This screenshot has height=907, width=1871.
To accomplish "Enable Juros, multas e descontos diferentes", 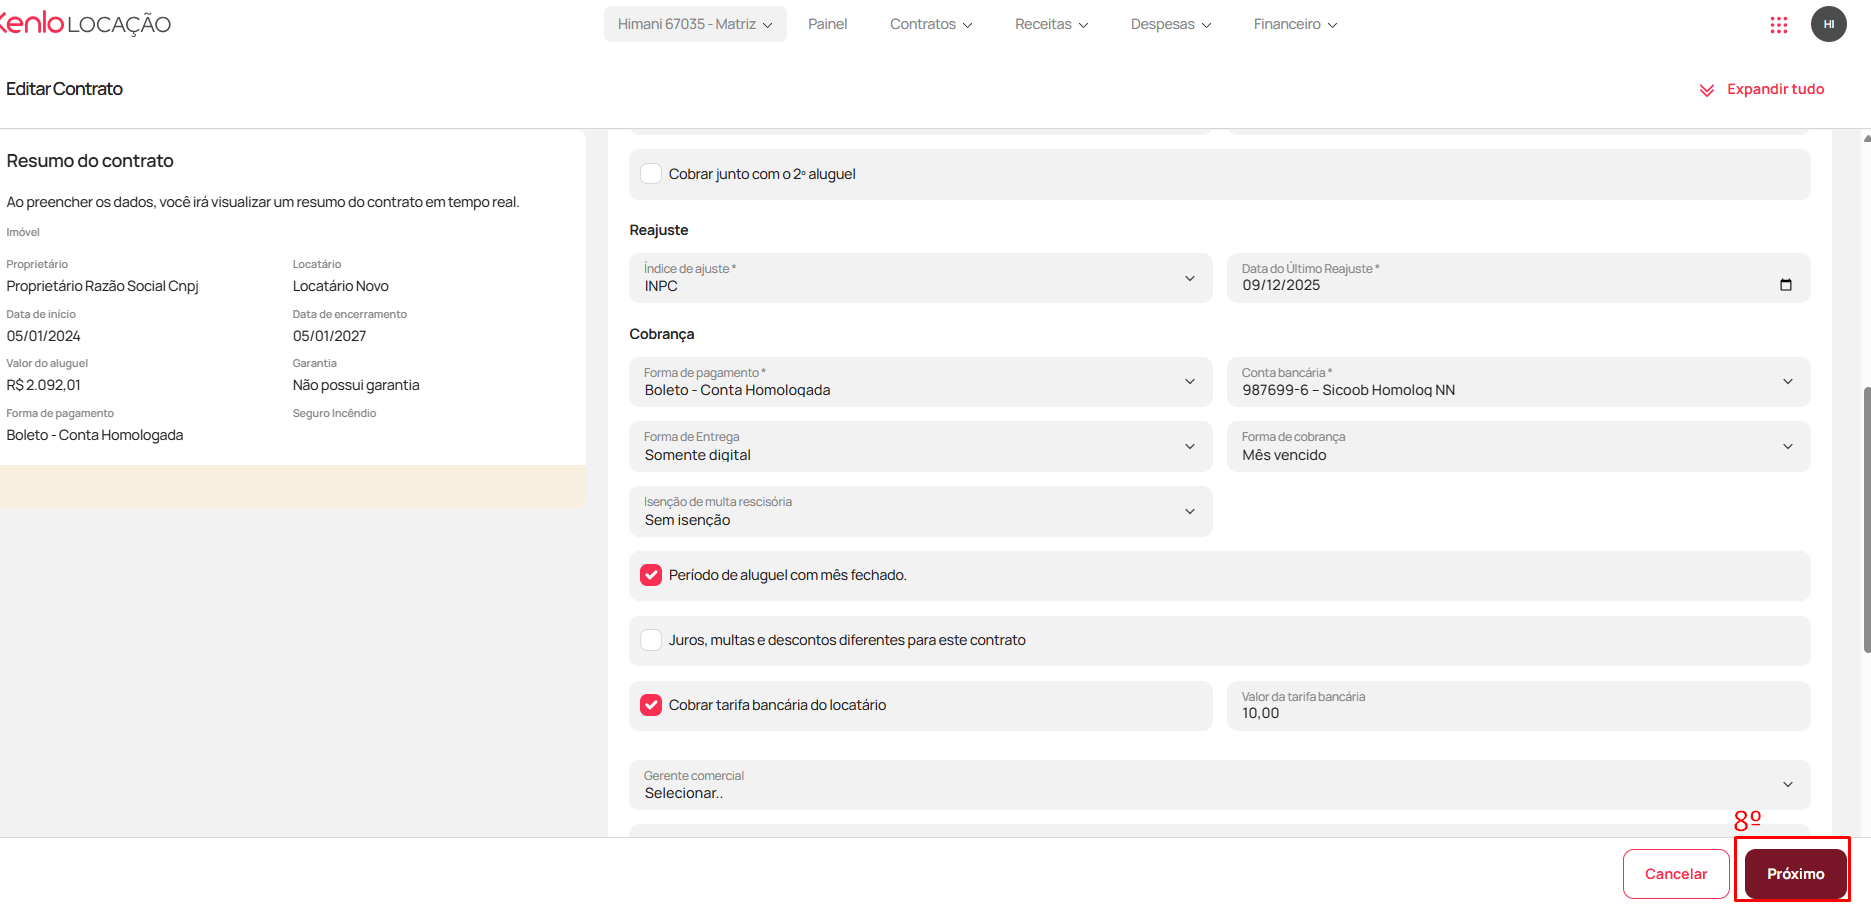I will pos(651,640).
